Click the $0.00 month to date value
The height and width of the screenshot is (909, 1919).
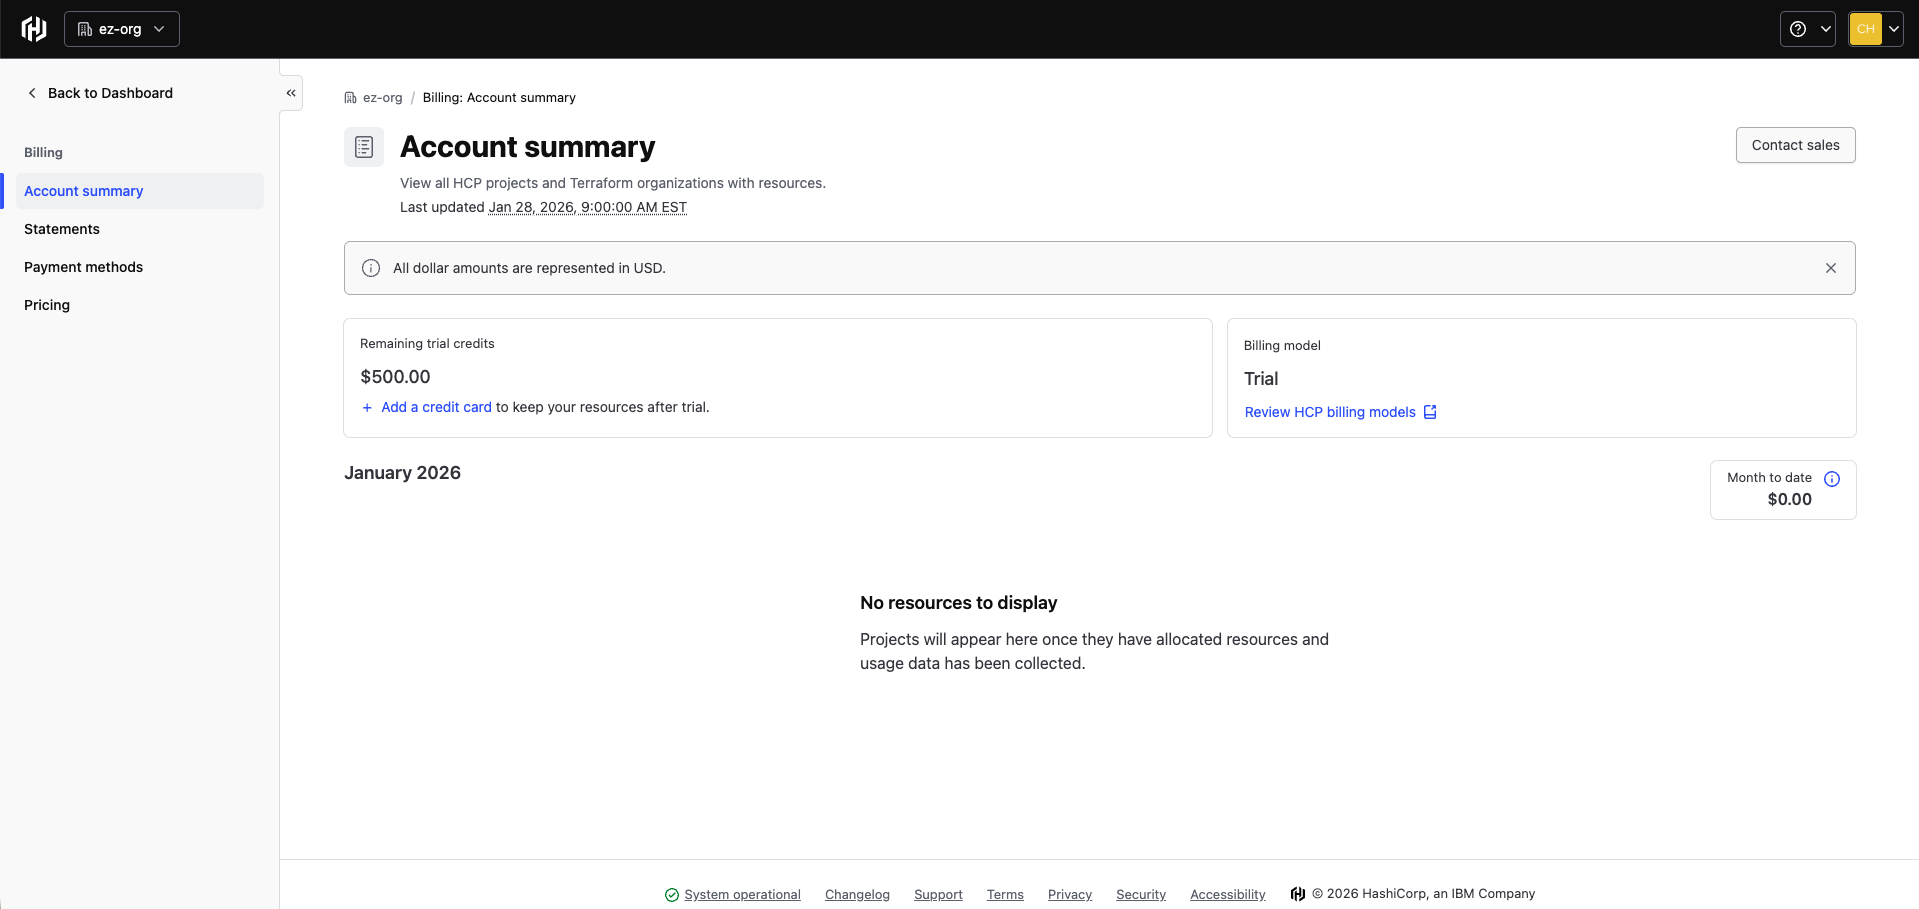(x=1789, y=500)
